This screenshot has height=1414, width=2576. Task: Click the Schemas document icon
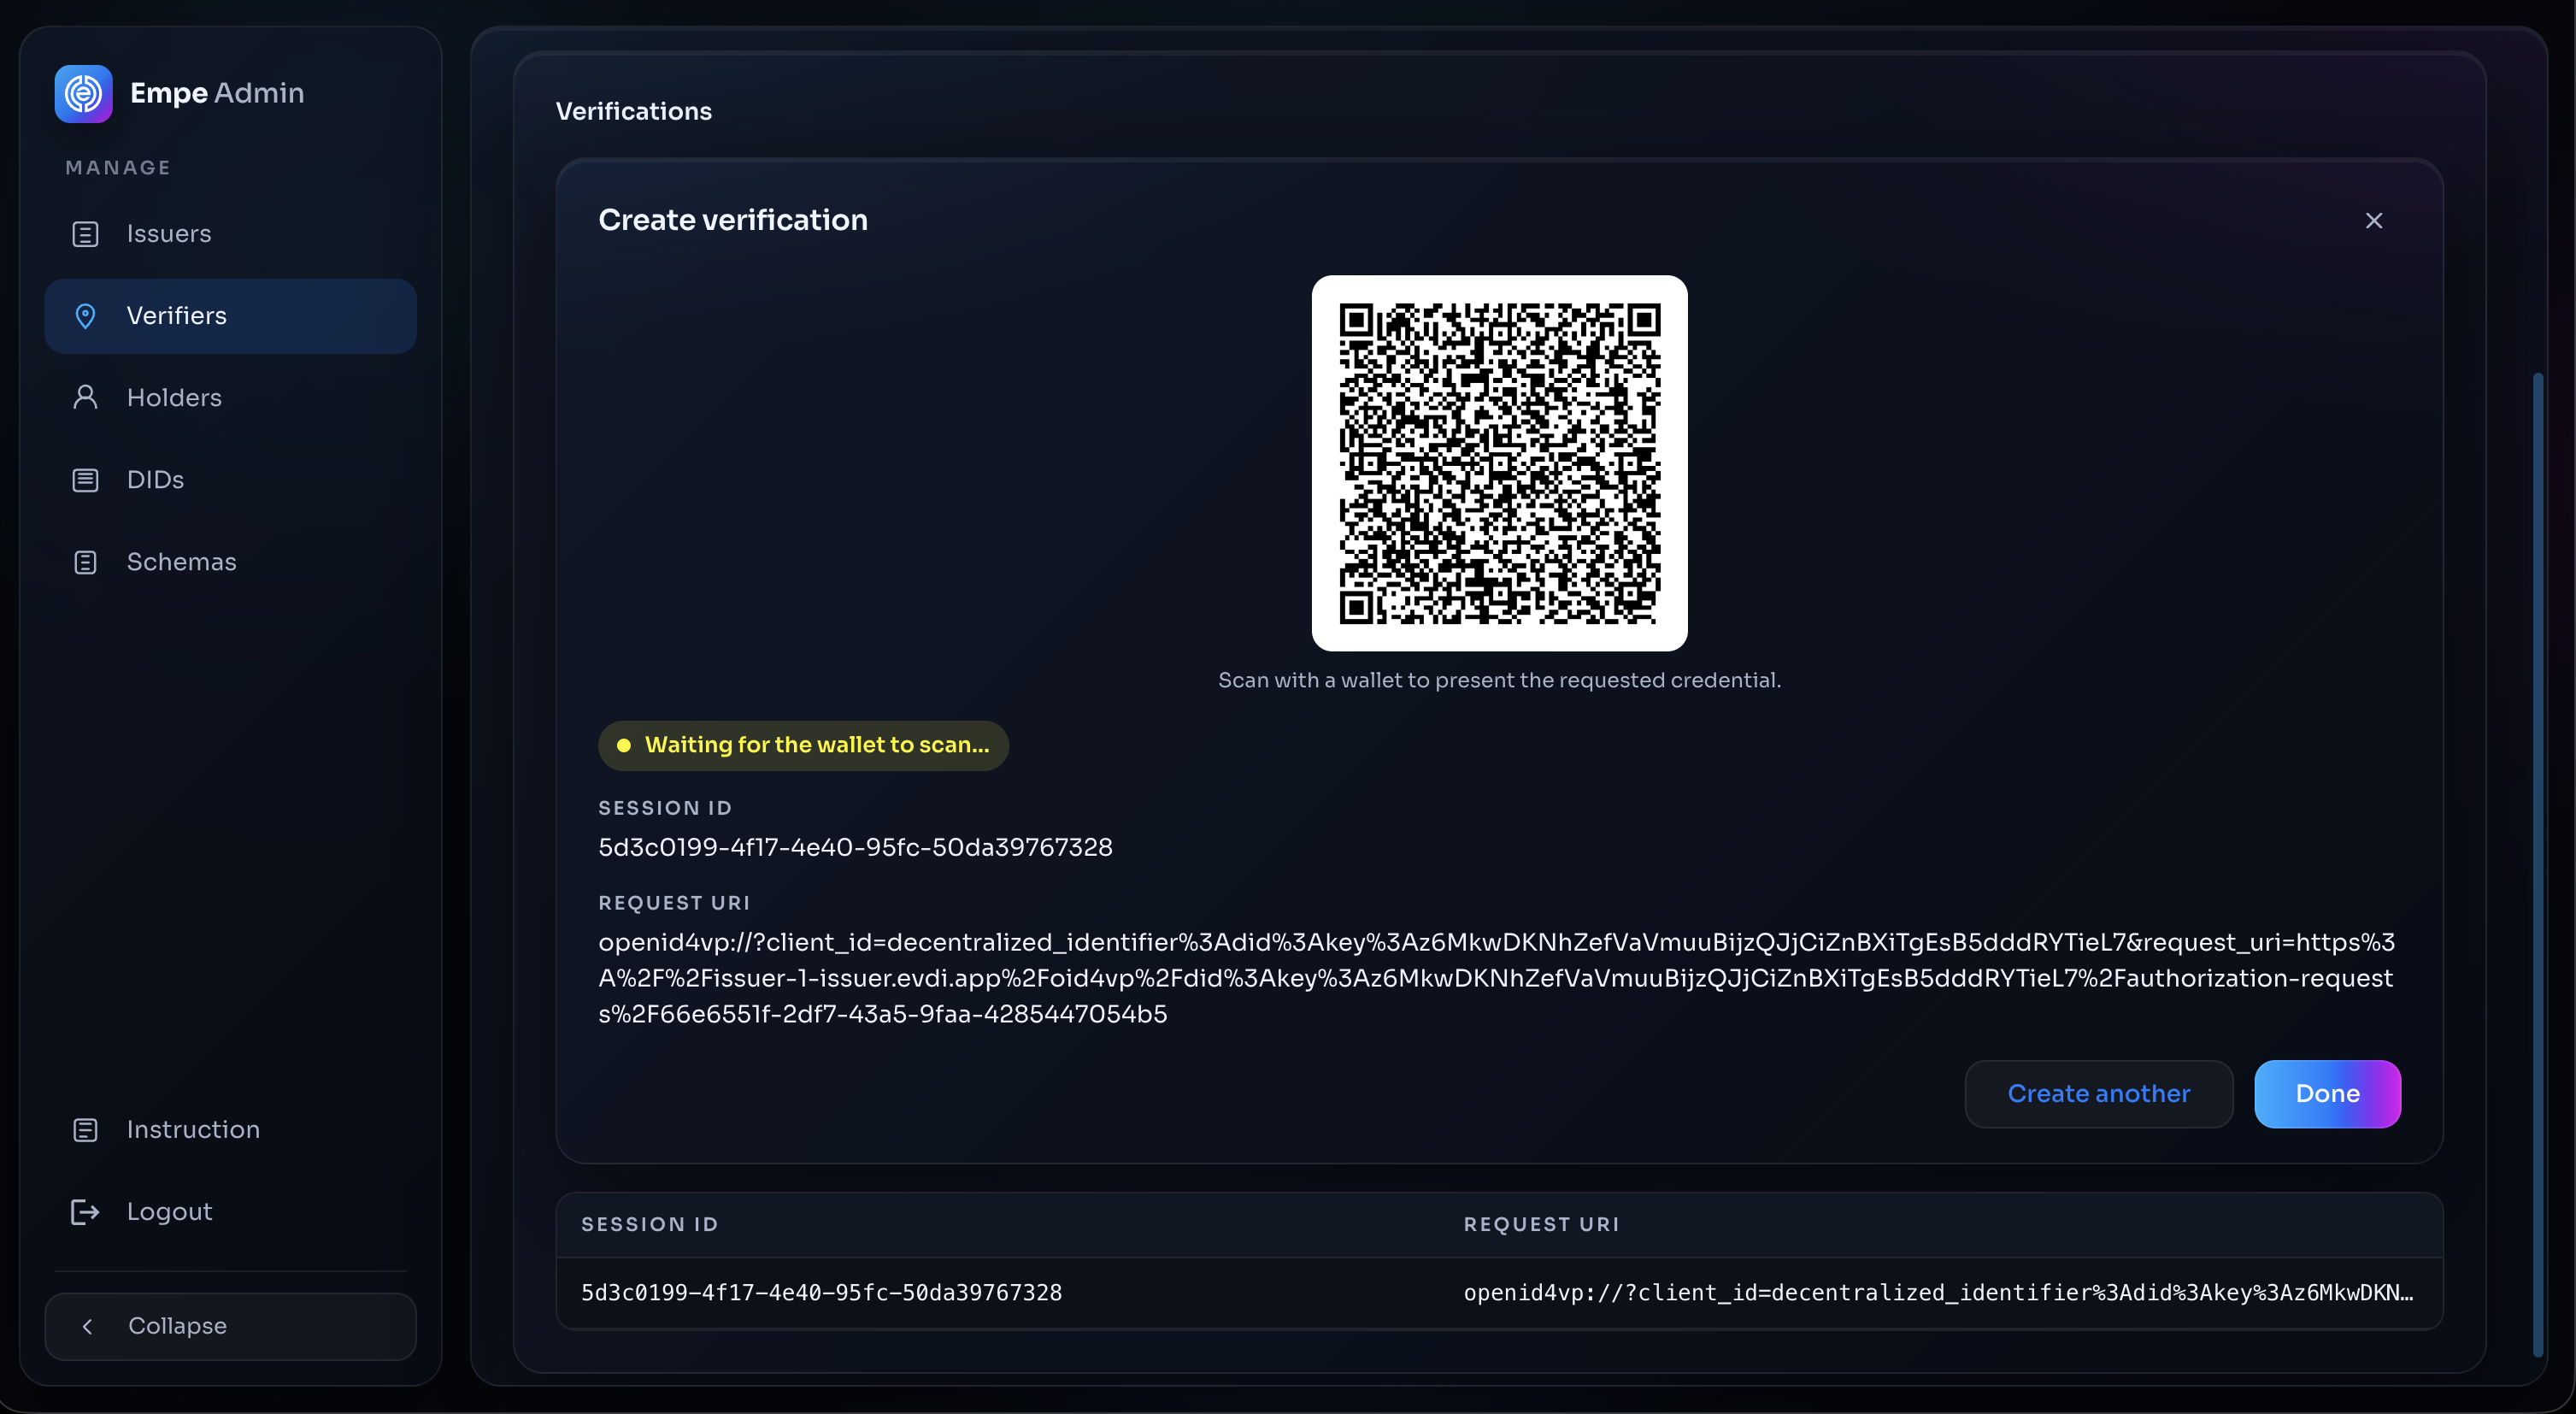(85, 562)
